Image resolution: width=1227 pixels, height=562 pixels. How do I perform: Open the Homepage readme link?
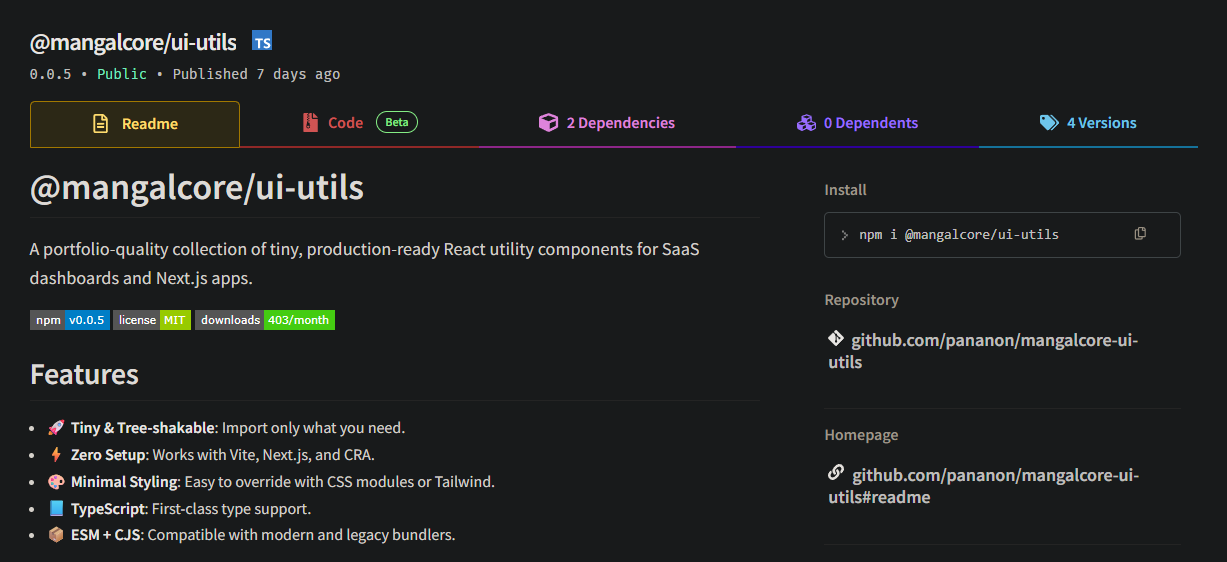pyautogui.click(x=983, y=485)
